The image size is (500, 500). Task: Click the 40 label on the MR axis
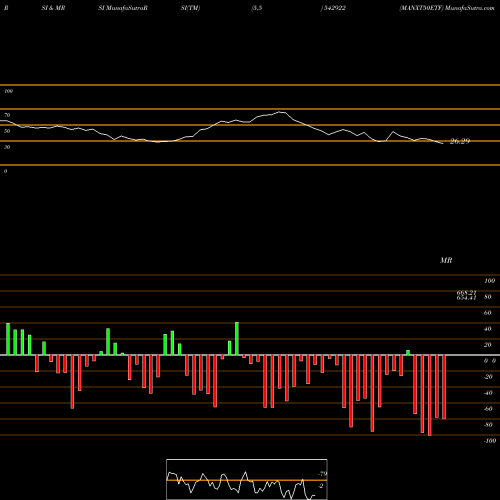tap(488, 329)
